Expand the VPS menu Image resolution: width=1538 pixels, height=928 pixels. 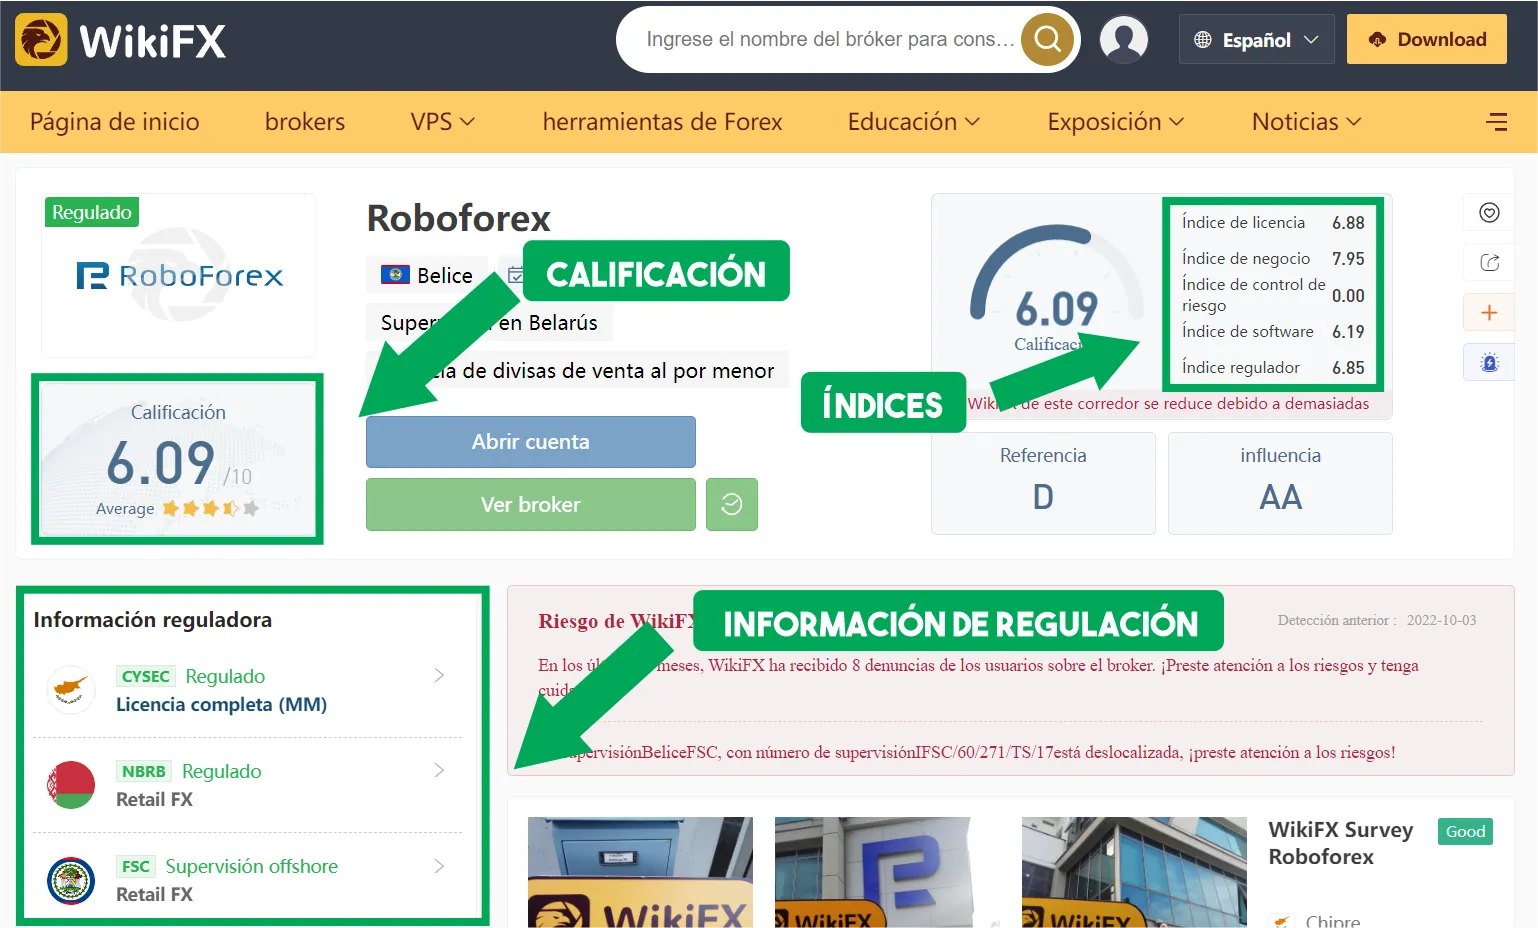click(x=442, y=122)
